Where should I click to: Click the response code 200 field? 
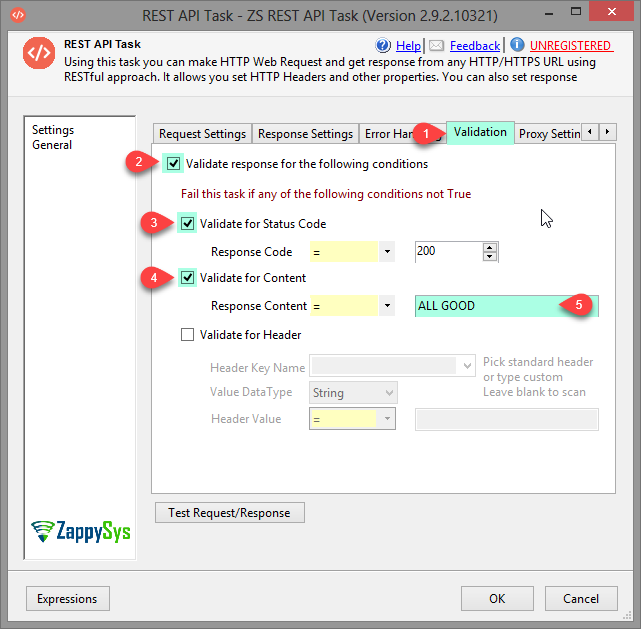pos(449,251)
